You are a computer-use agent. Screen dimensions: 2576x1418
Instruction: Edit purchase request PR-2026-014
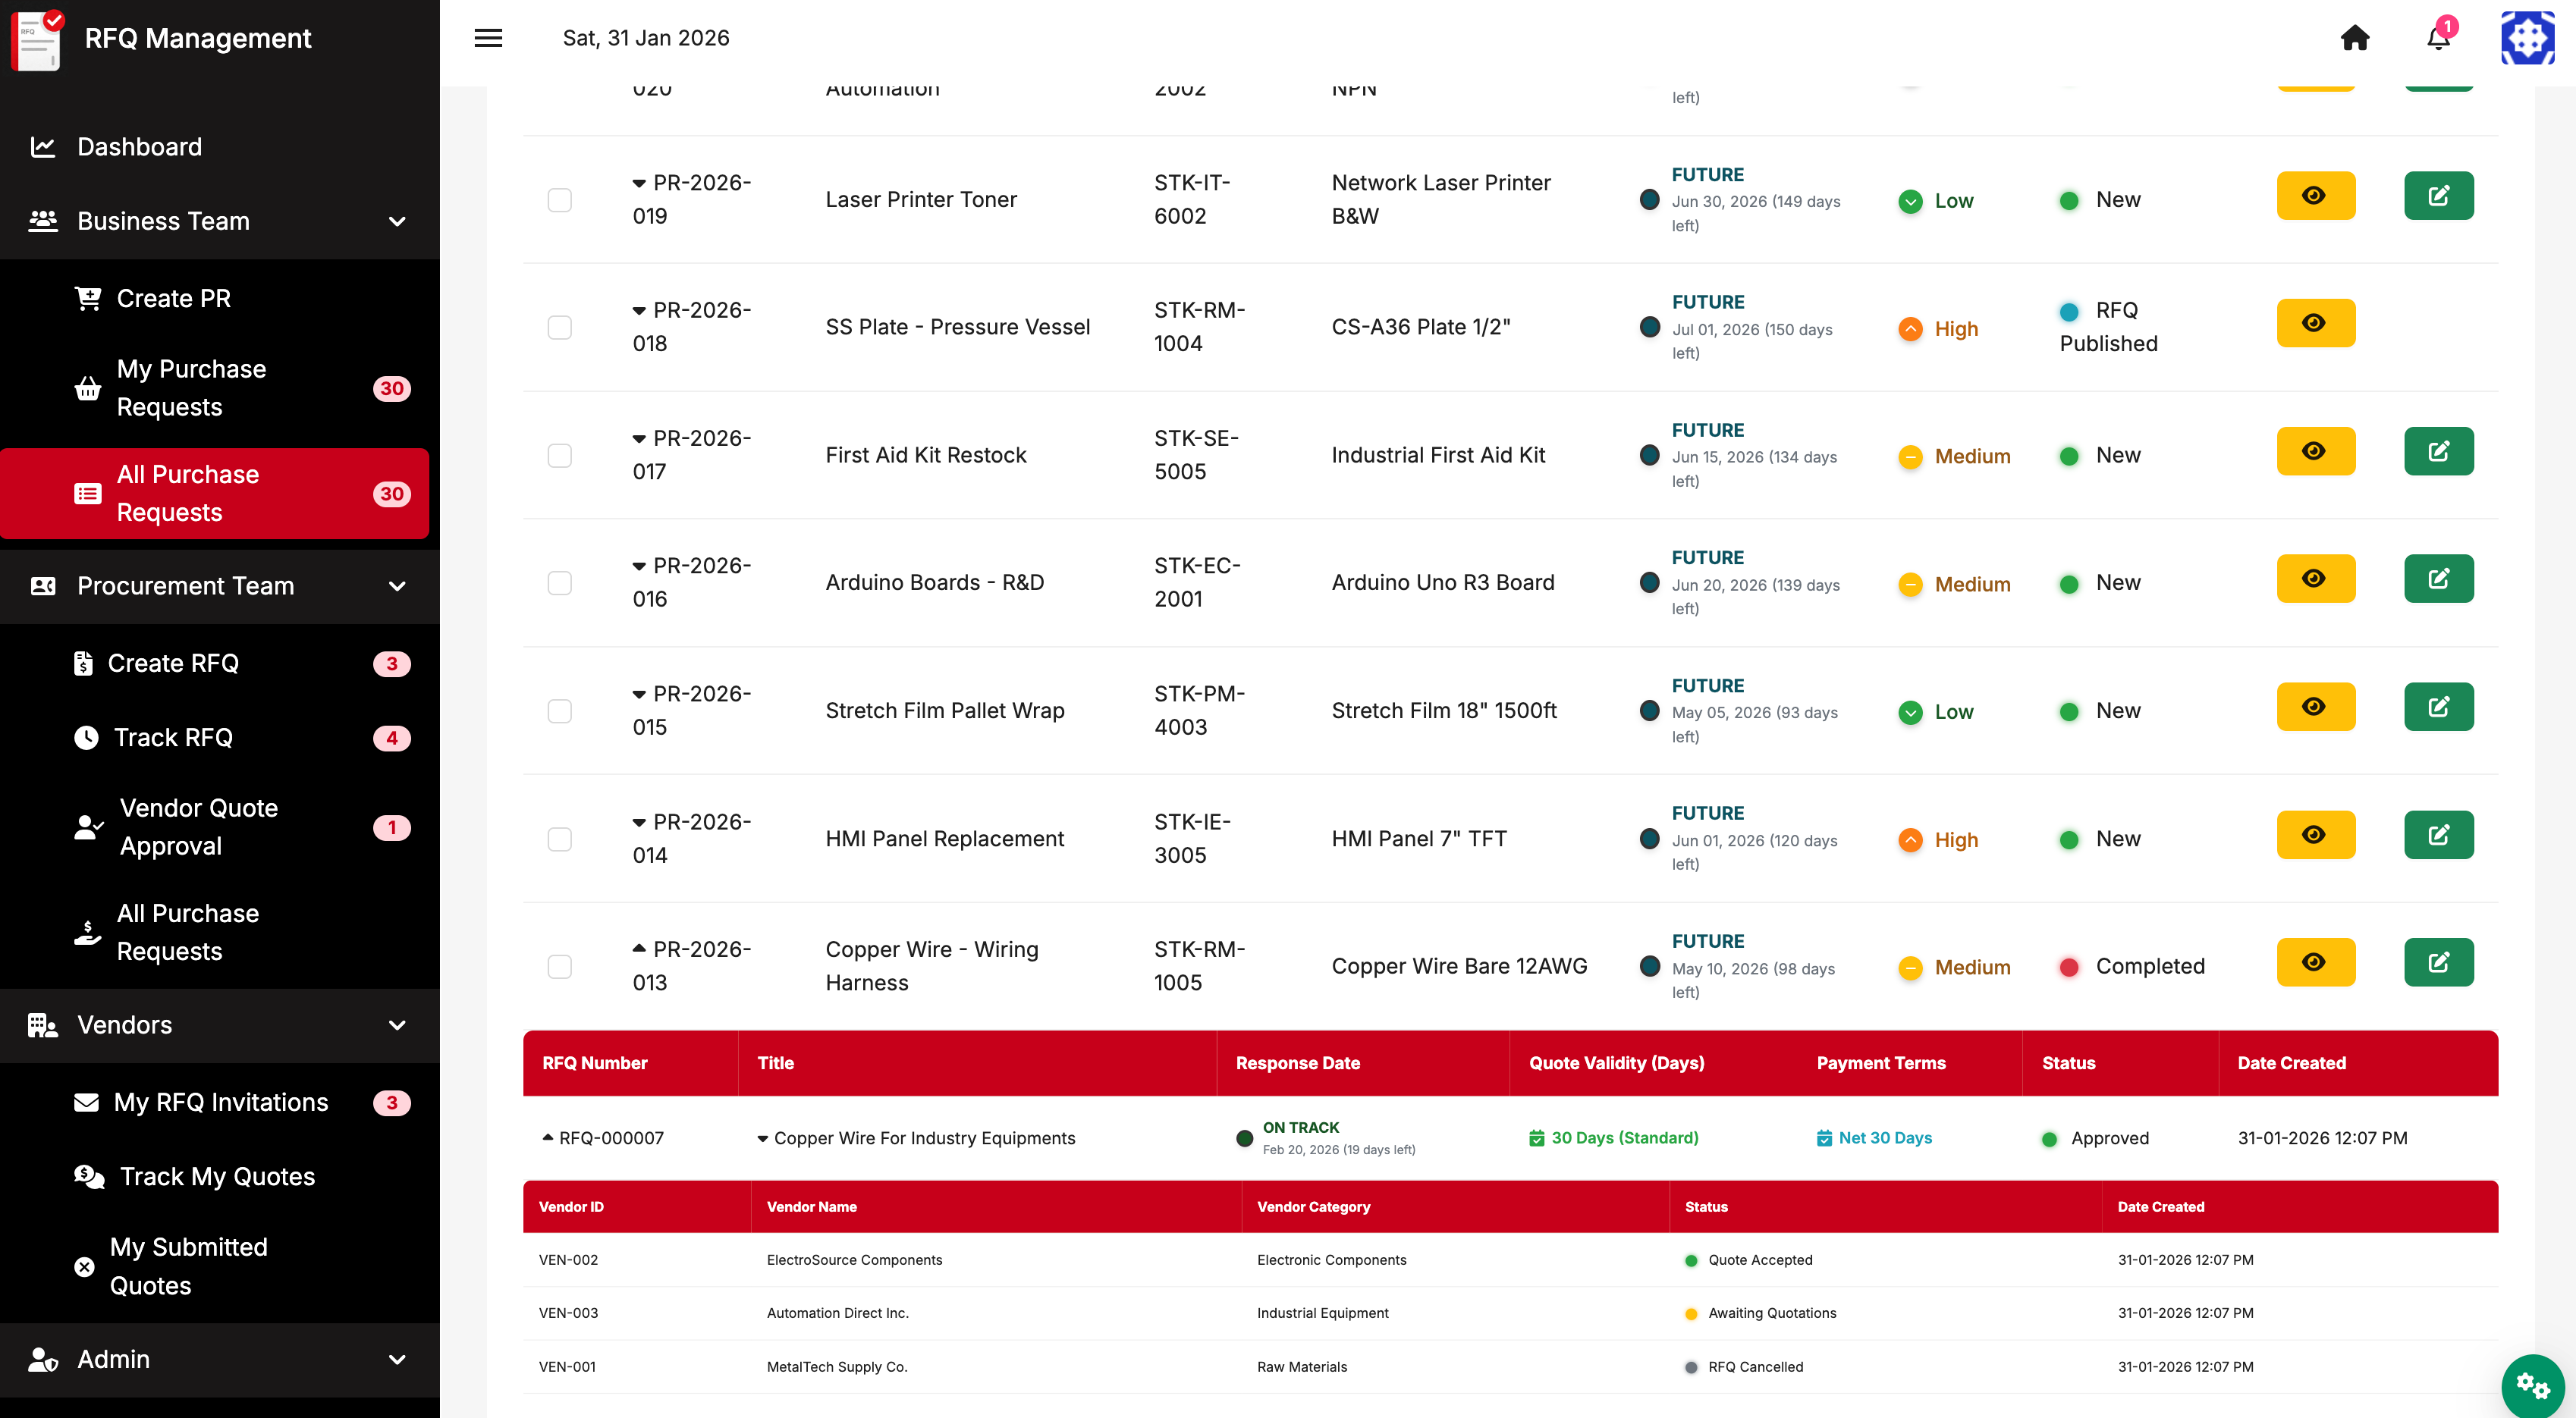(x=2439, y=834)
